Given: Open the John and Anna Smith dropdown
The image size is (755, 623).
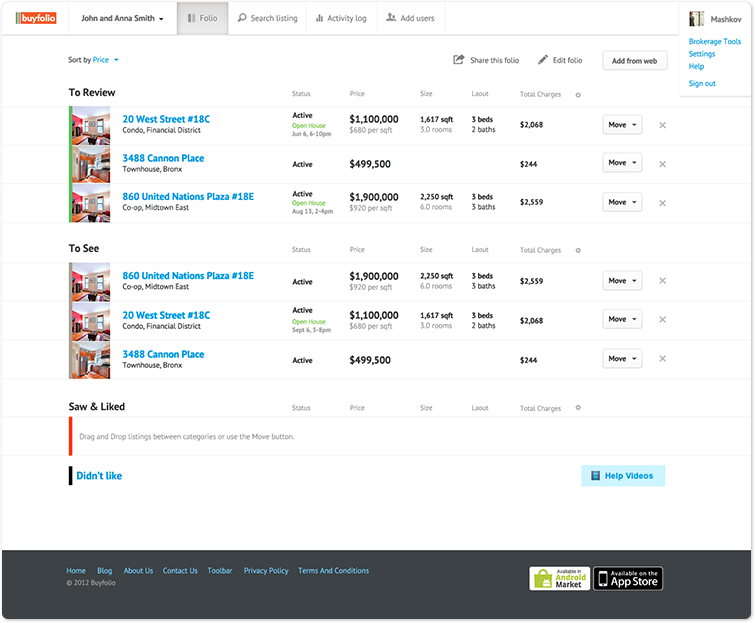Looking at the screenshot, I should tap(122, 18).
